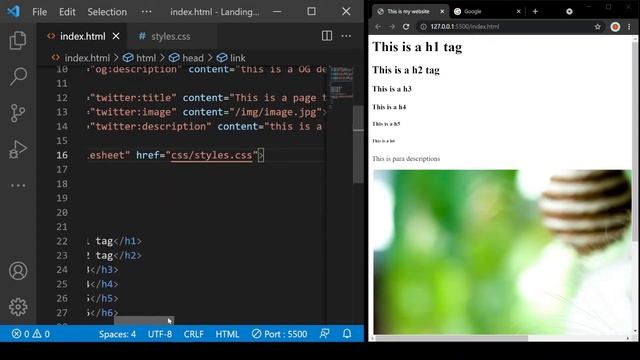This screenshot has width=640, height=360.
Task: Change language mode via HTML
Action: pyautogui.click(x=227, y=334)
